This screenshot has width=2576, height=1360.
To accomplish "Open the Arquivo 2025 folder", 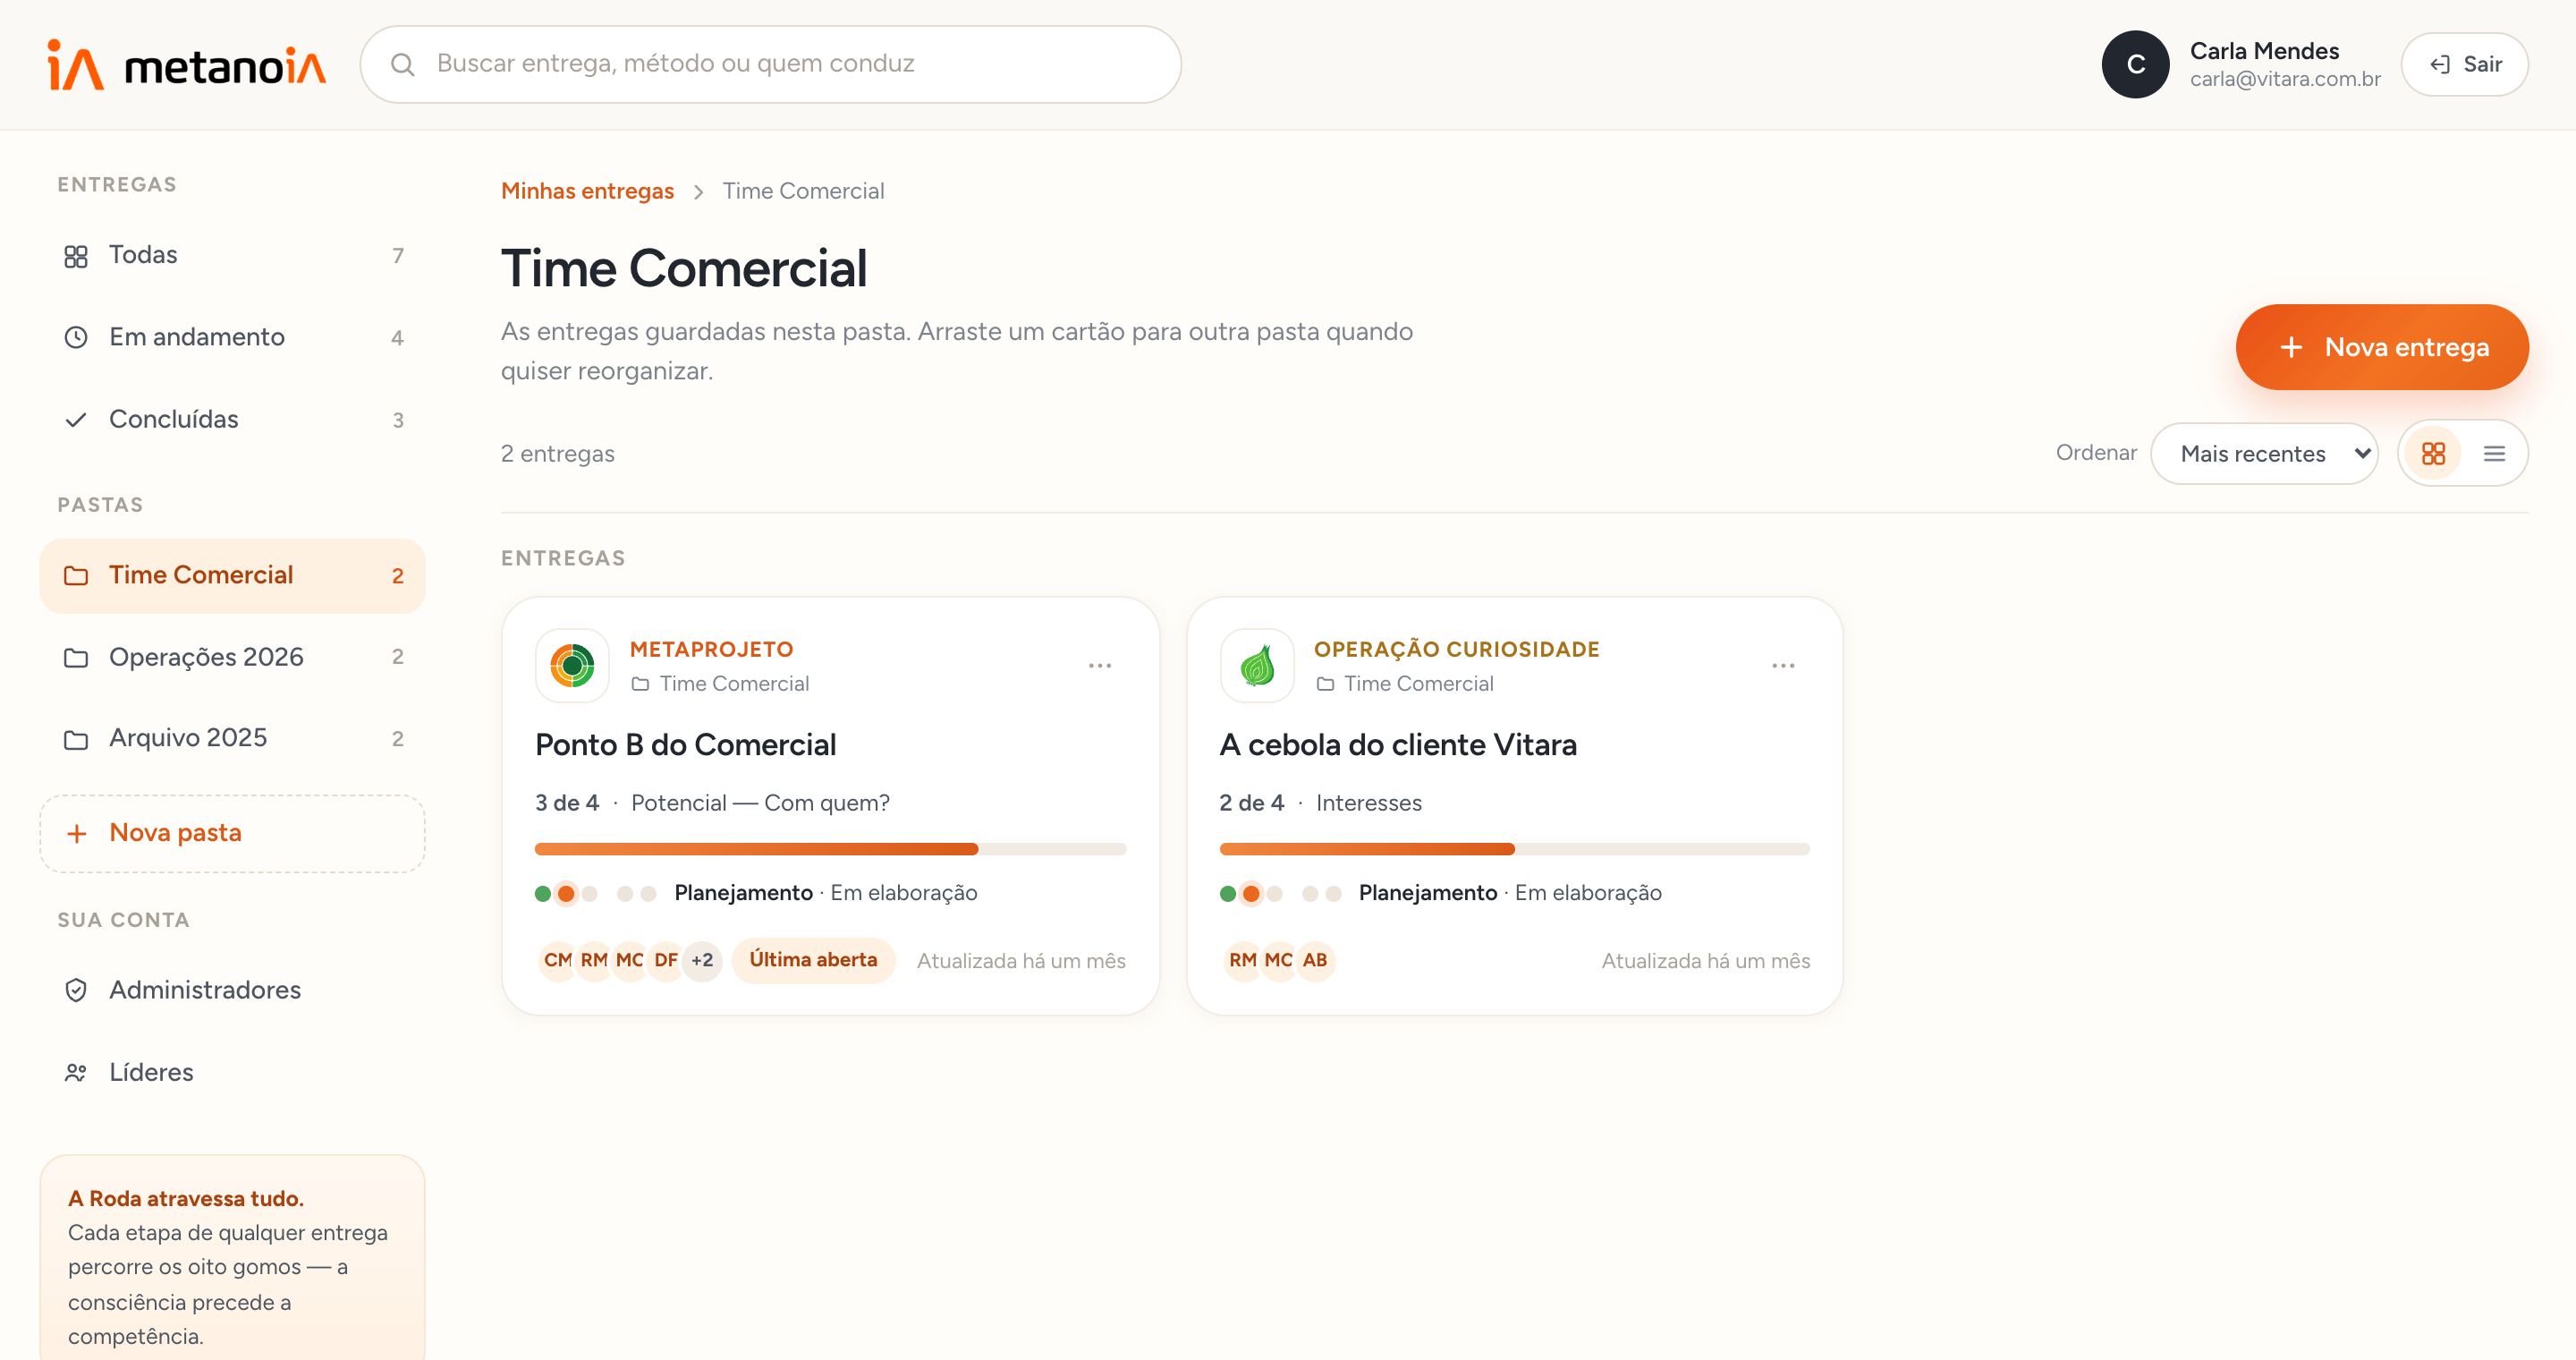I will pyautogui.click(x=233, y=738).
